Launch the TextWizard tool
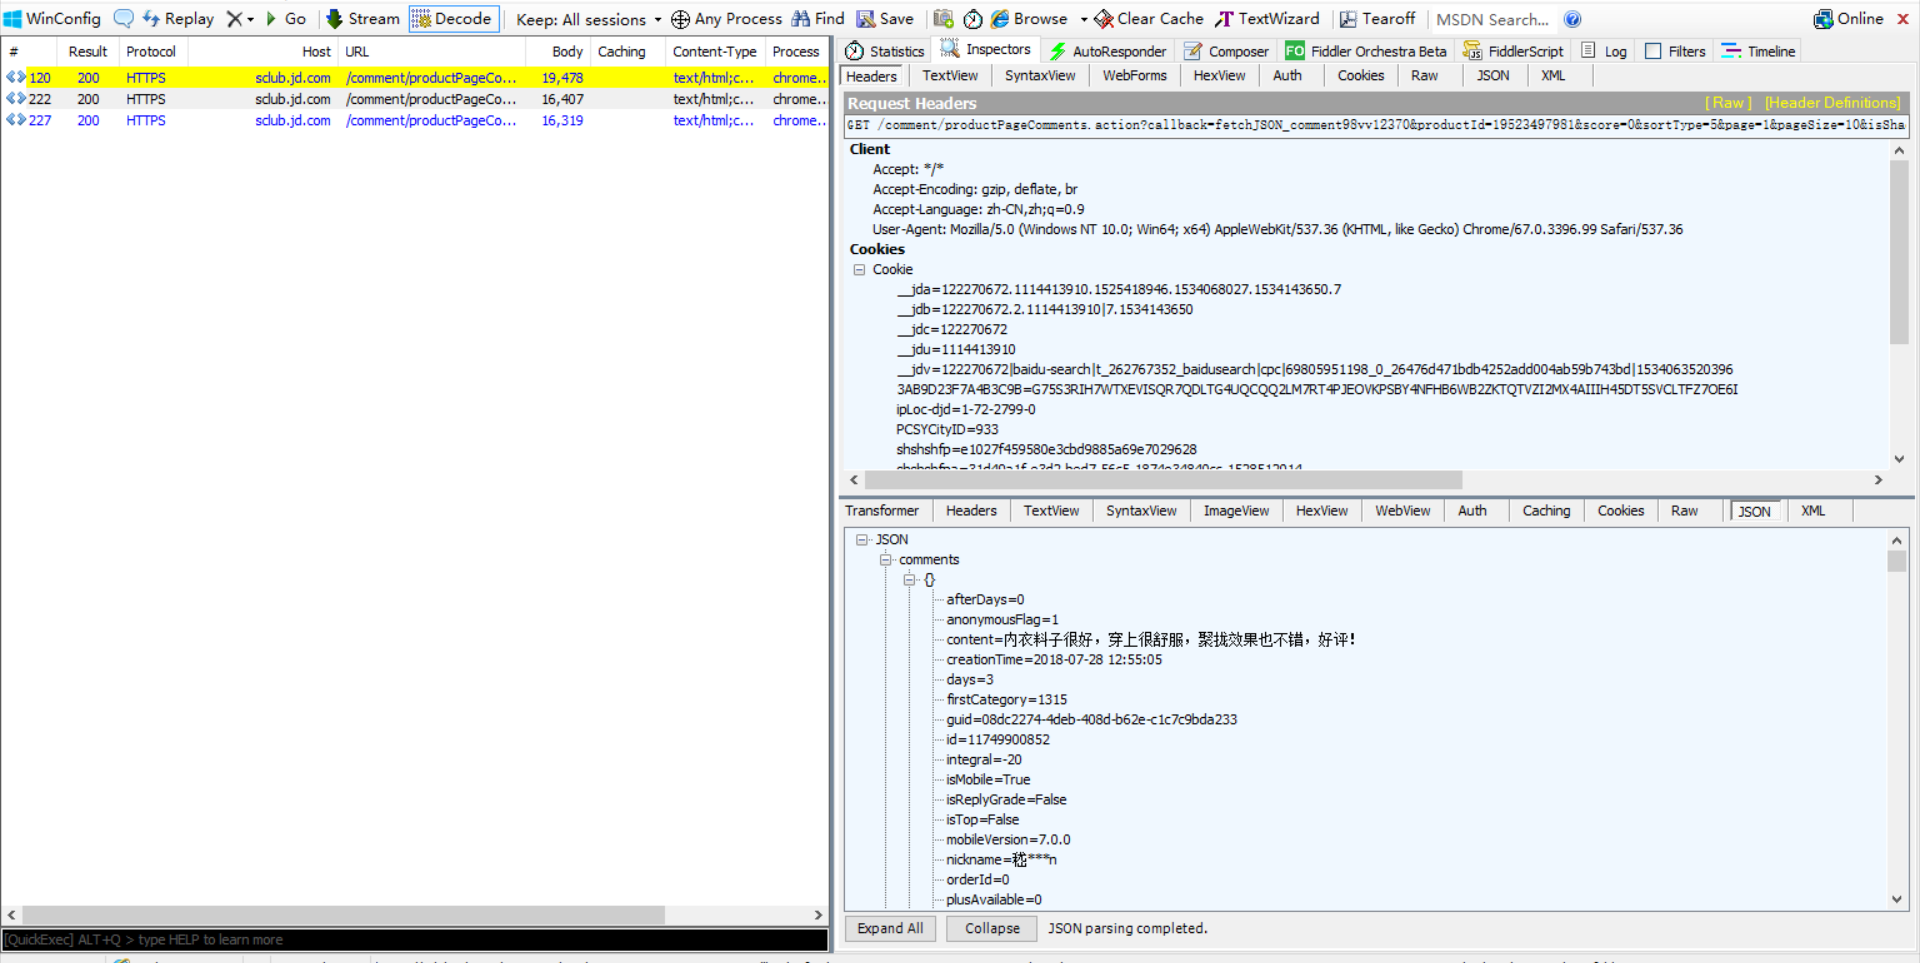 click(1268, 19)
